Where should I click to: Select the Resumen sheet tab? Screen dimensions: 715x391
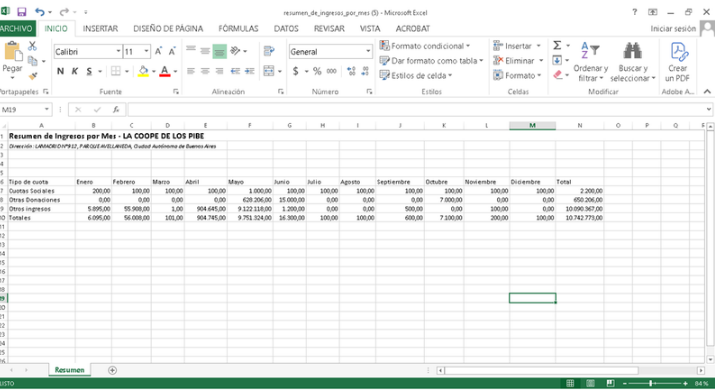(69, 370)
